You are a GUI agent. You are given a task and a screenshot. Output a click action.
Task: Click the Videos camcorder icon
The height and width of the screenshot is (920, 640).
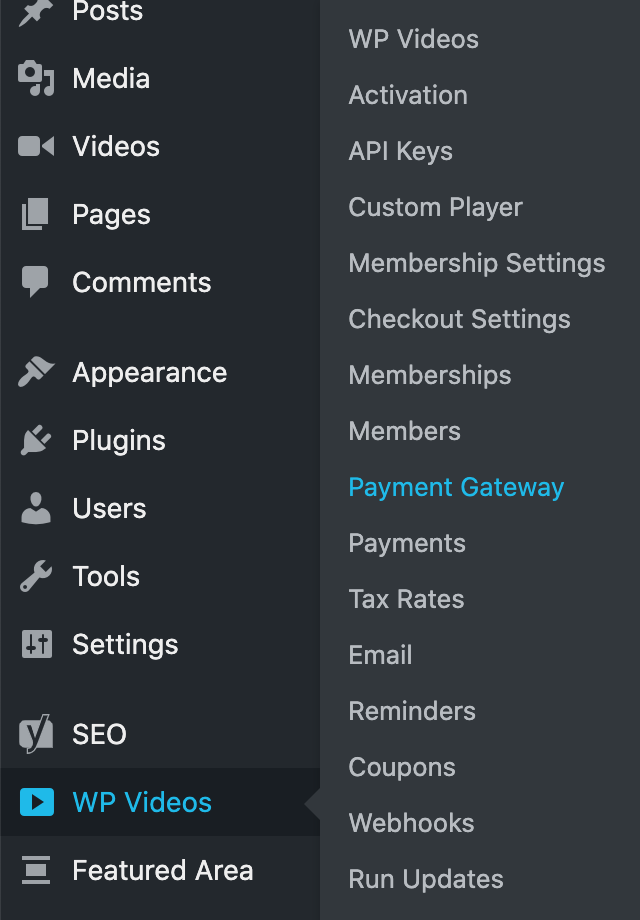(x=36, y=146)
